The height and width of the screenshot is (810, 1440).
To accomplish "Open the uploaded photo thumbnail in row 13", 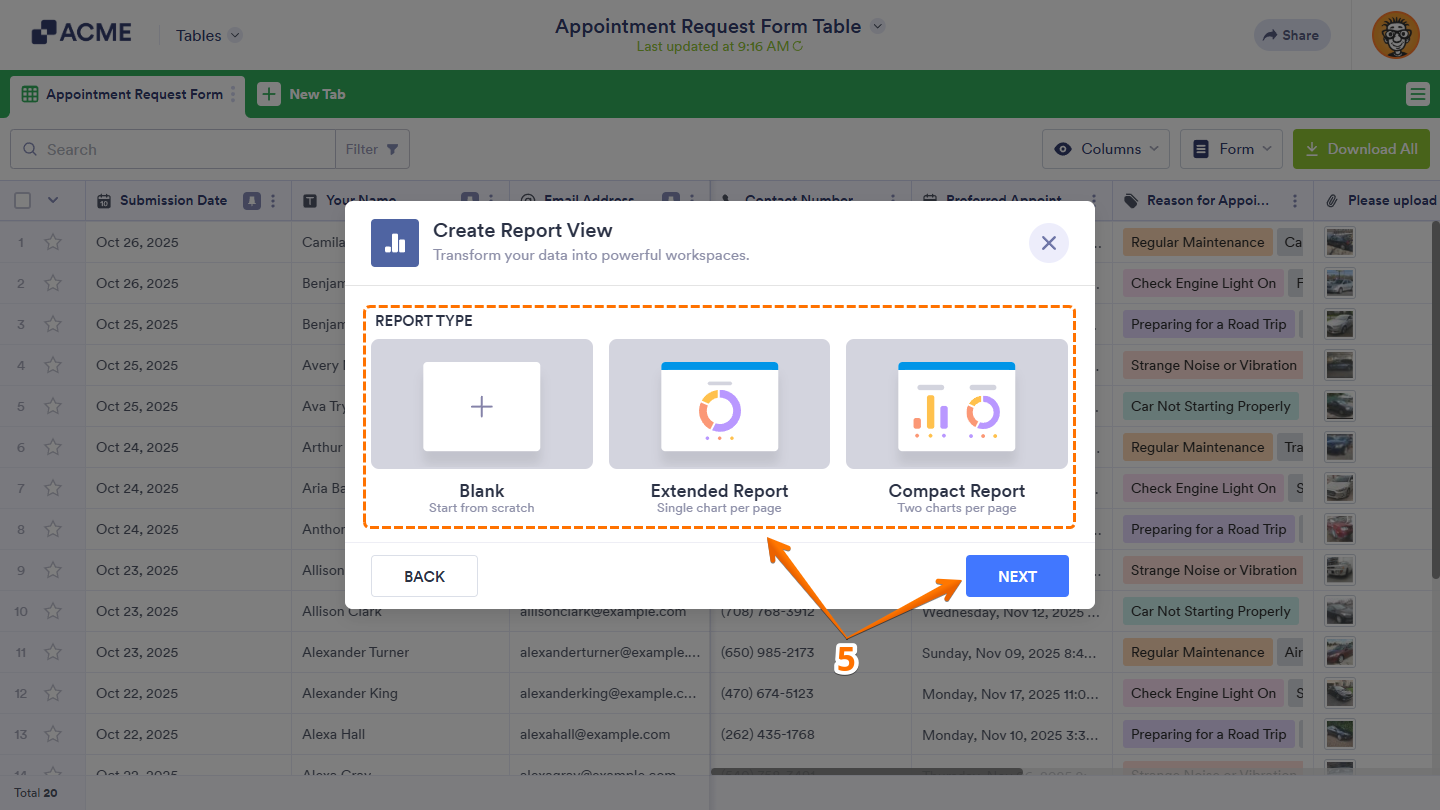I will tap(1339, 734).
